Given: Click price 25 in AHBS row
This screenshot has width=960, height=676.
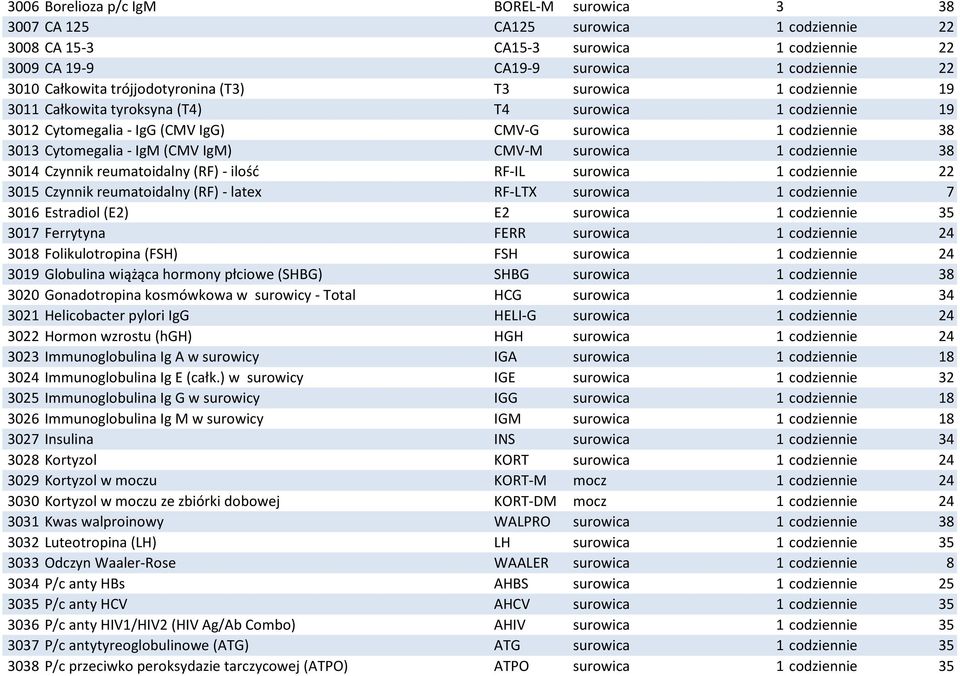Looking at the screenshot, I should pos(946,584).
